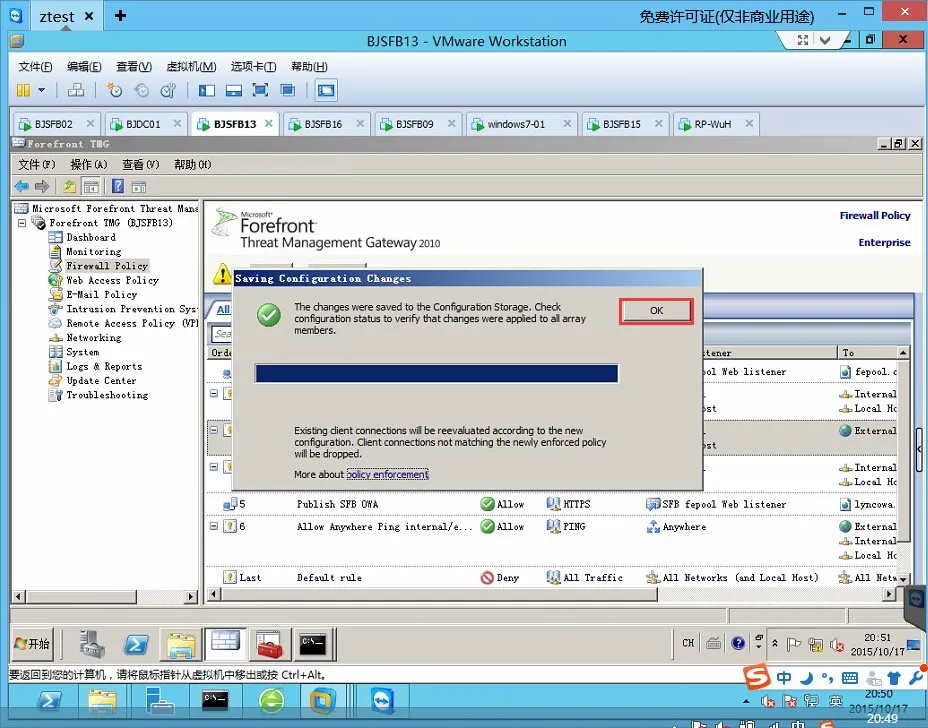
Task: Click VMware unity mode icon
Action: click(288, 91)
